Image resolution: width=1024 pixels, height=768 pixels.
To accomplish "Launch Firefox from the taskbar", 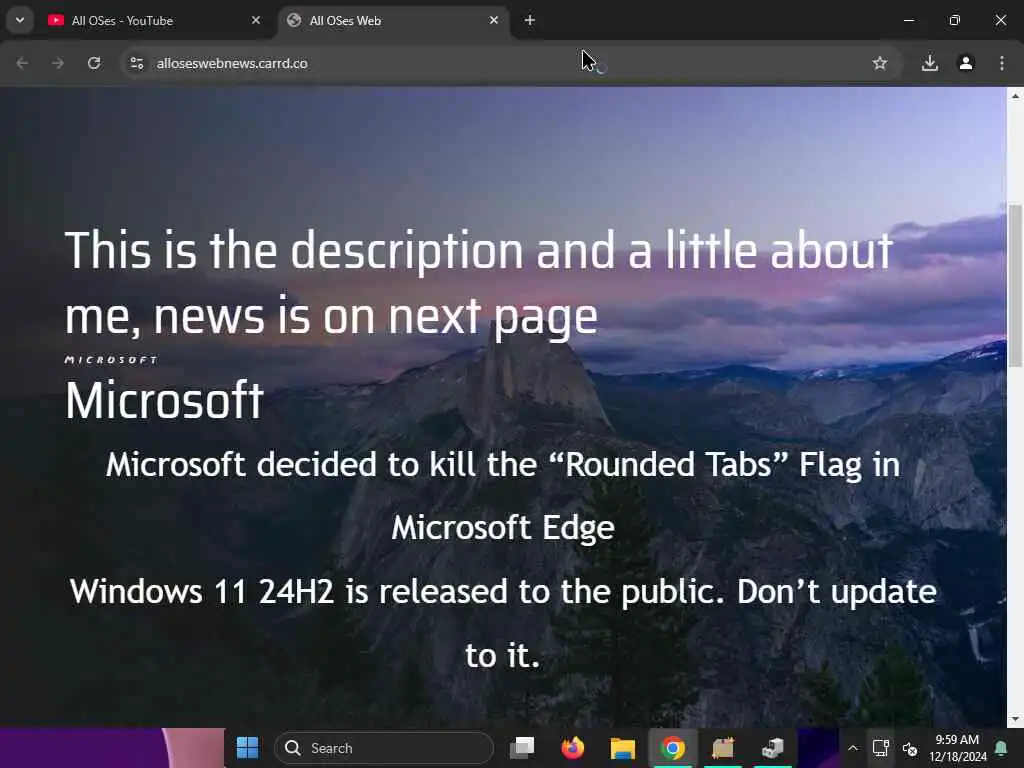I will [573, 748].
